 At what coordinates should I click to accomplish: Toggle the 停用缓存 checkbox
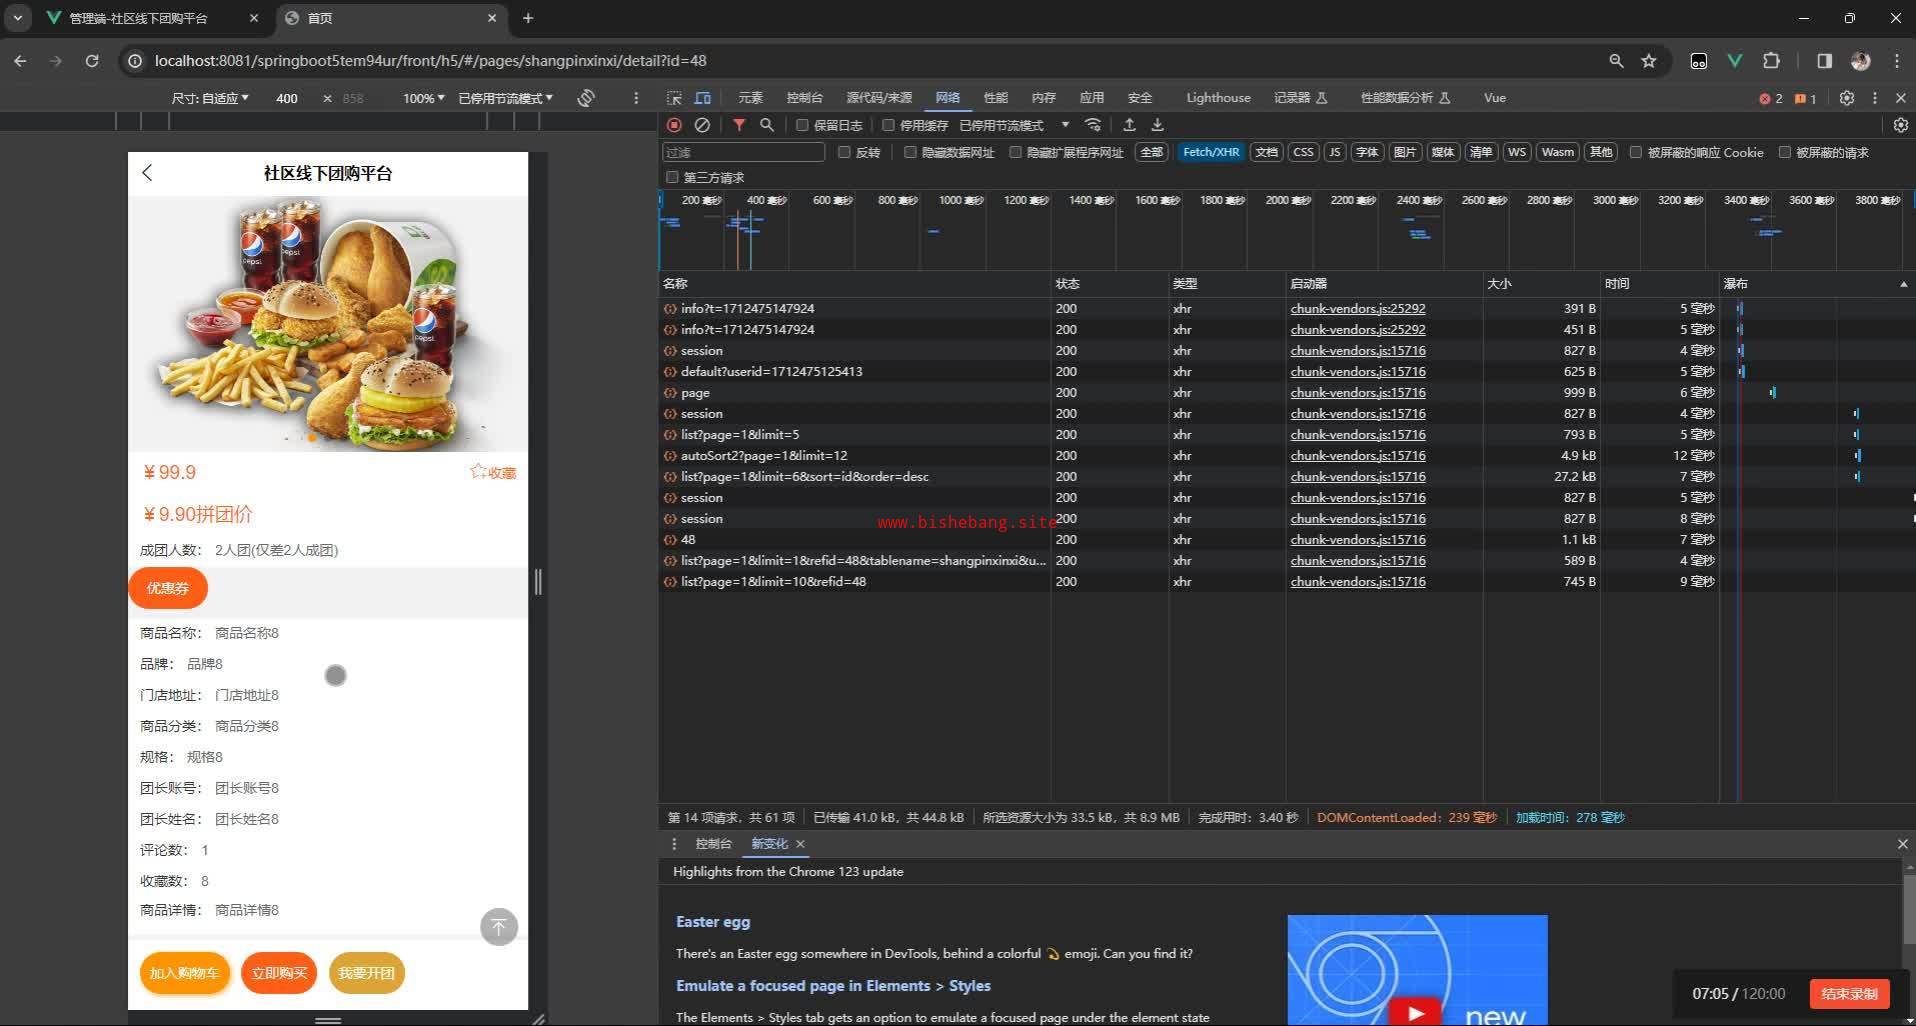tap(888, 125)
